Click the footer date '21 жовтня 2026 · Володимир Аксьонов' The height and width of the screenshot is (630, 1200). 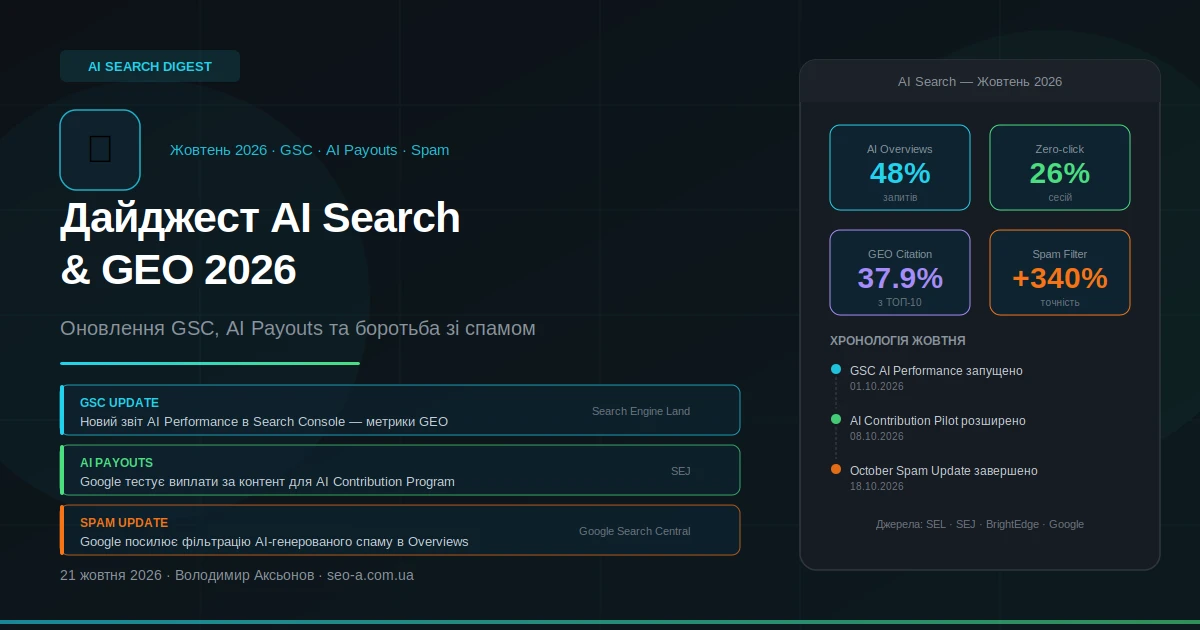(x=189, y=575)
